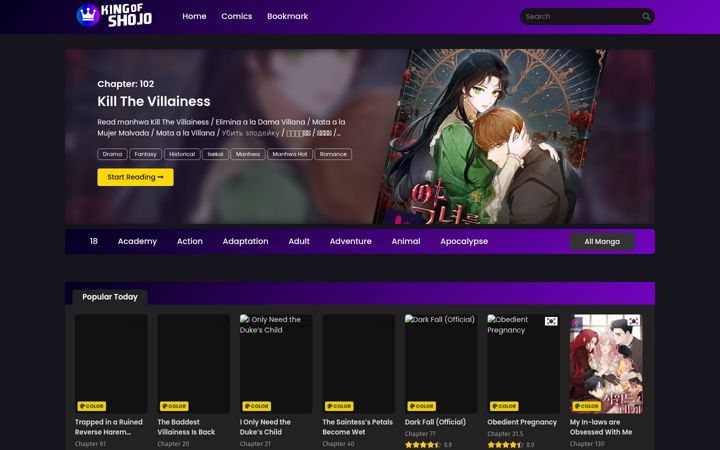The width and height of the screenshot is (720, 450).
Task: Click the Manhwa Hot tag
Action: click(290, 154)
